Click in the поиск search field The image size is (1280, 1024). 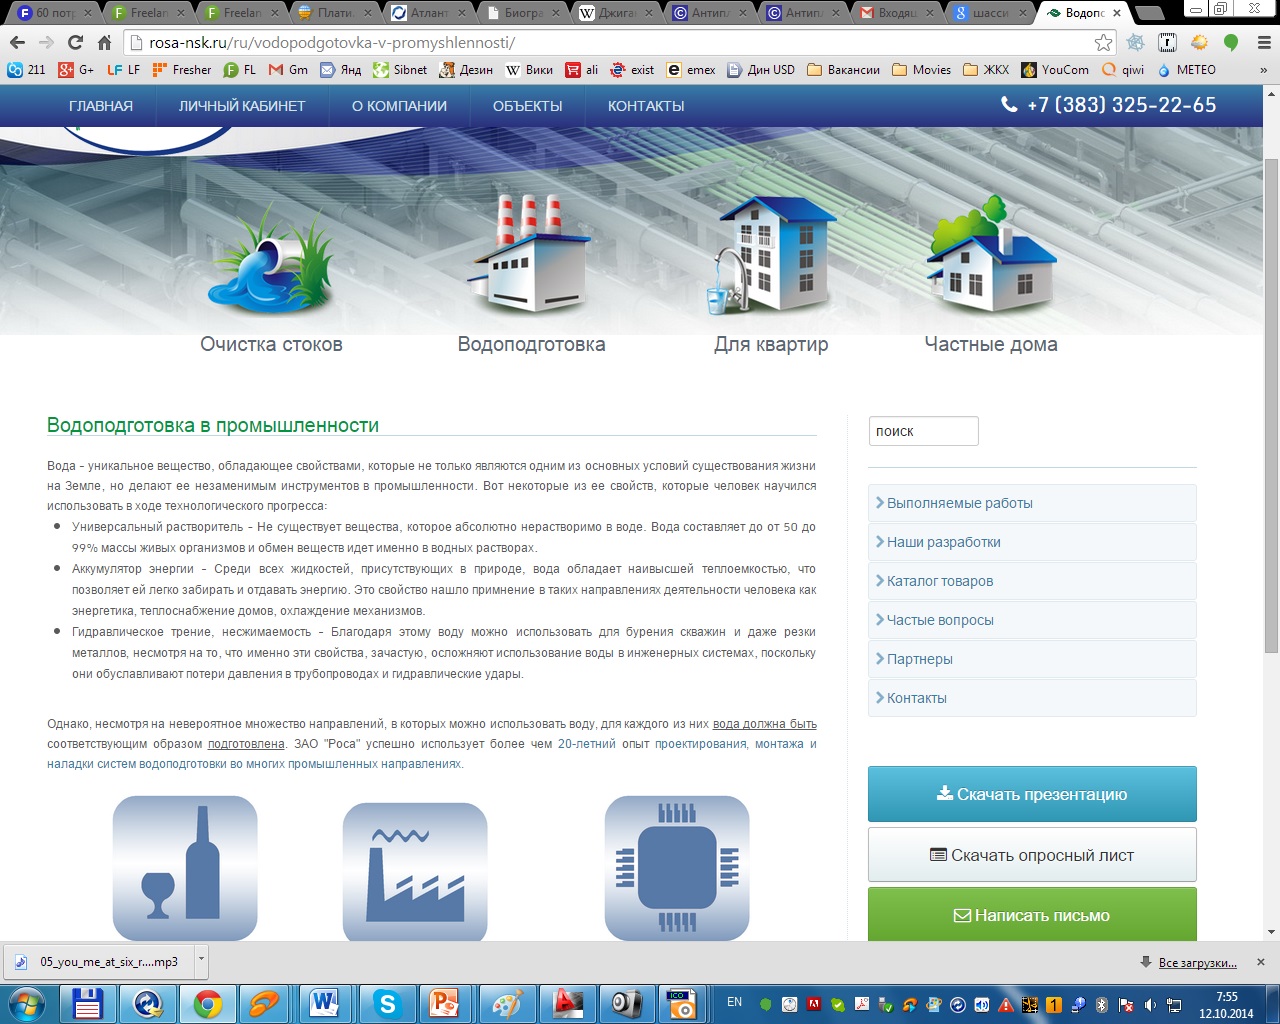click(923, 431)
